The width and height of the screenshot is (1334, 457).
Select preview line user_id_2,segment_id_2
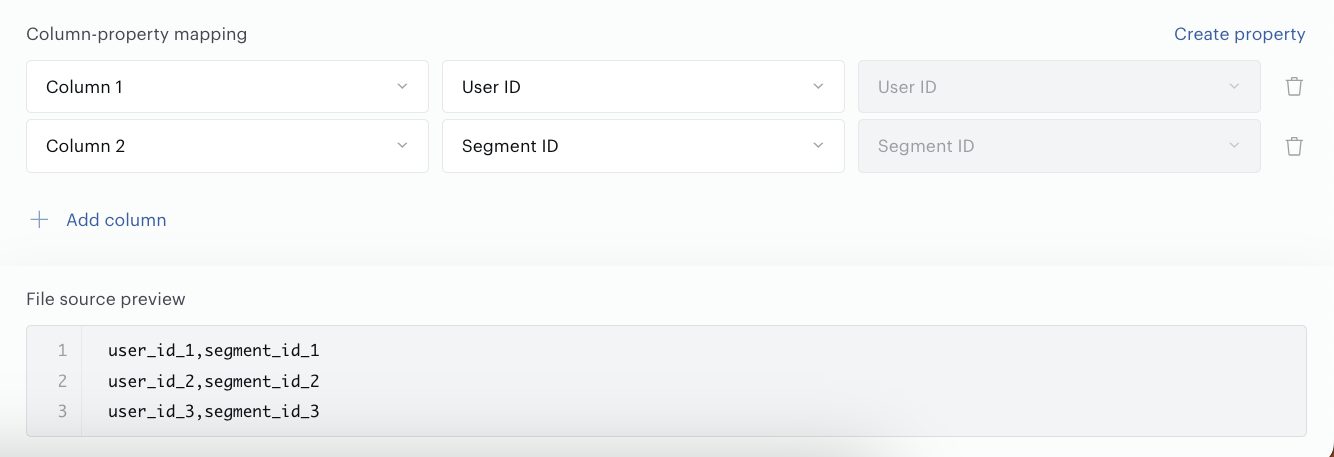(x=213, y=381)
